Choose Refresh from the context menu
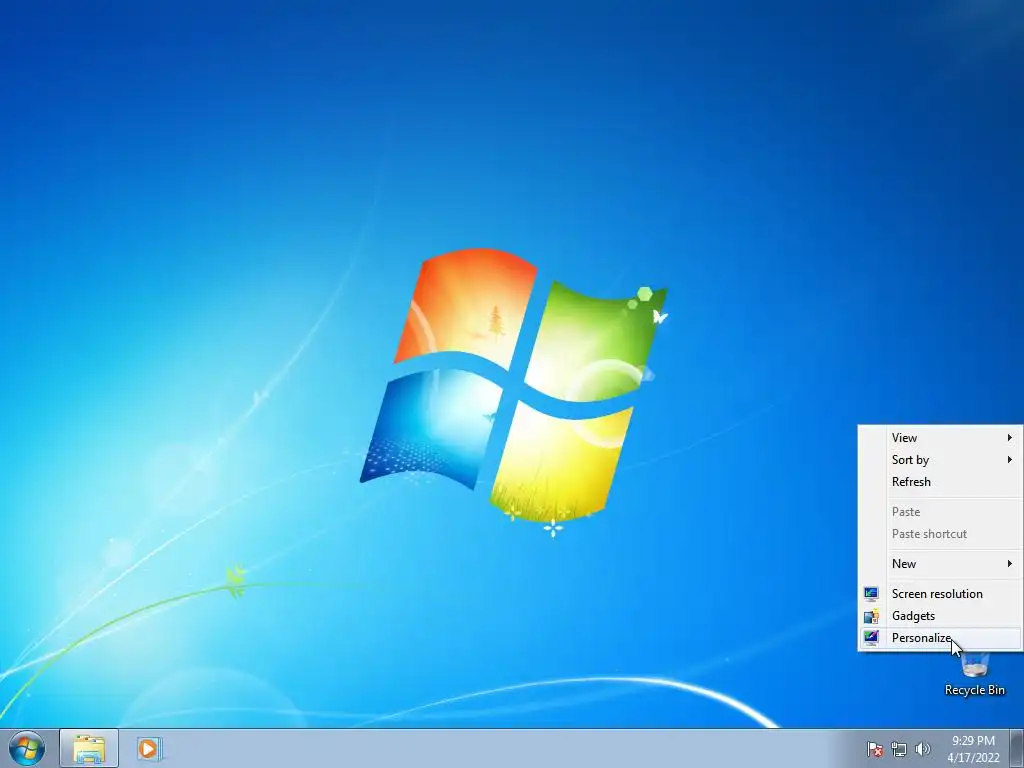Image resolution: width=1024 pixels, height=768 pixels. 940,482
